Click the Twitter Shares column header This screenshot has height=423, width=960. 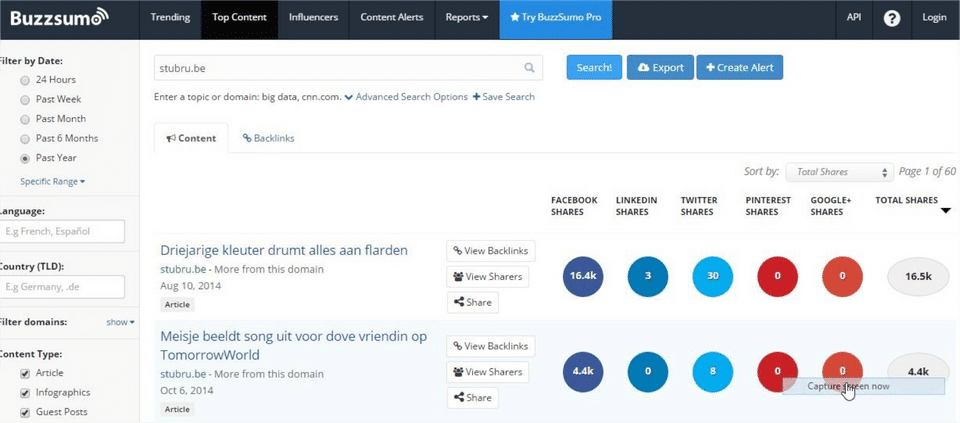coord(699,206)
